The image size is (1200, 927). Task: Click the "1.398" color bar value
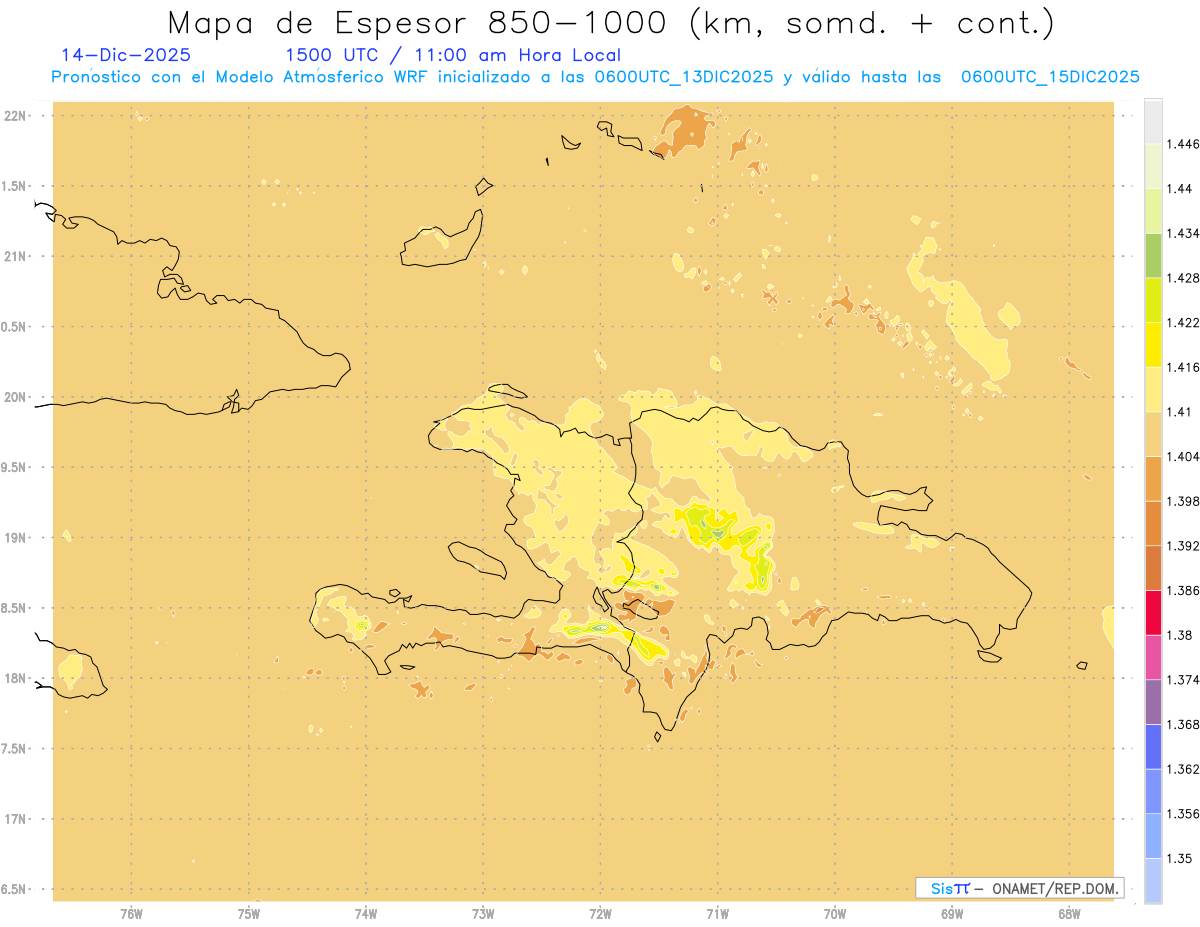(1183, 501)
